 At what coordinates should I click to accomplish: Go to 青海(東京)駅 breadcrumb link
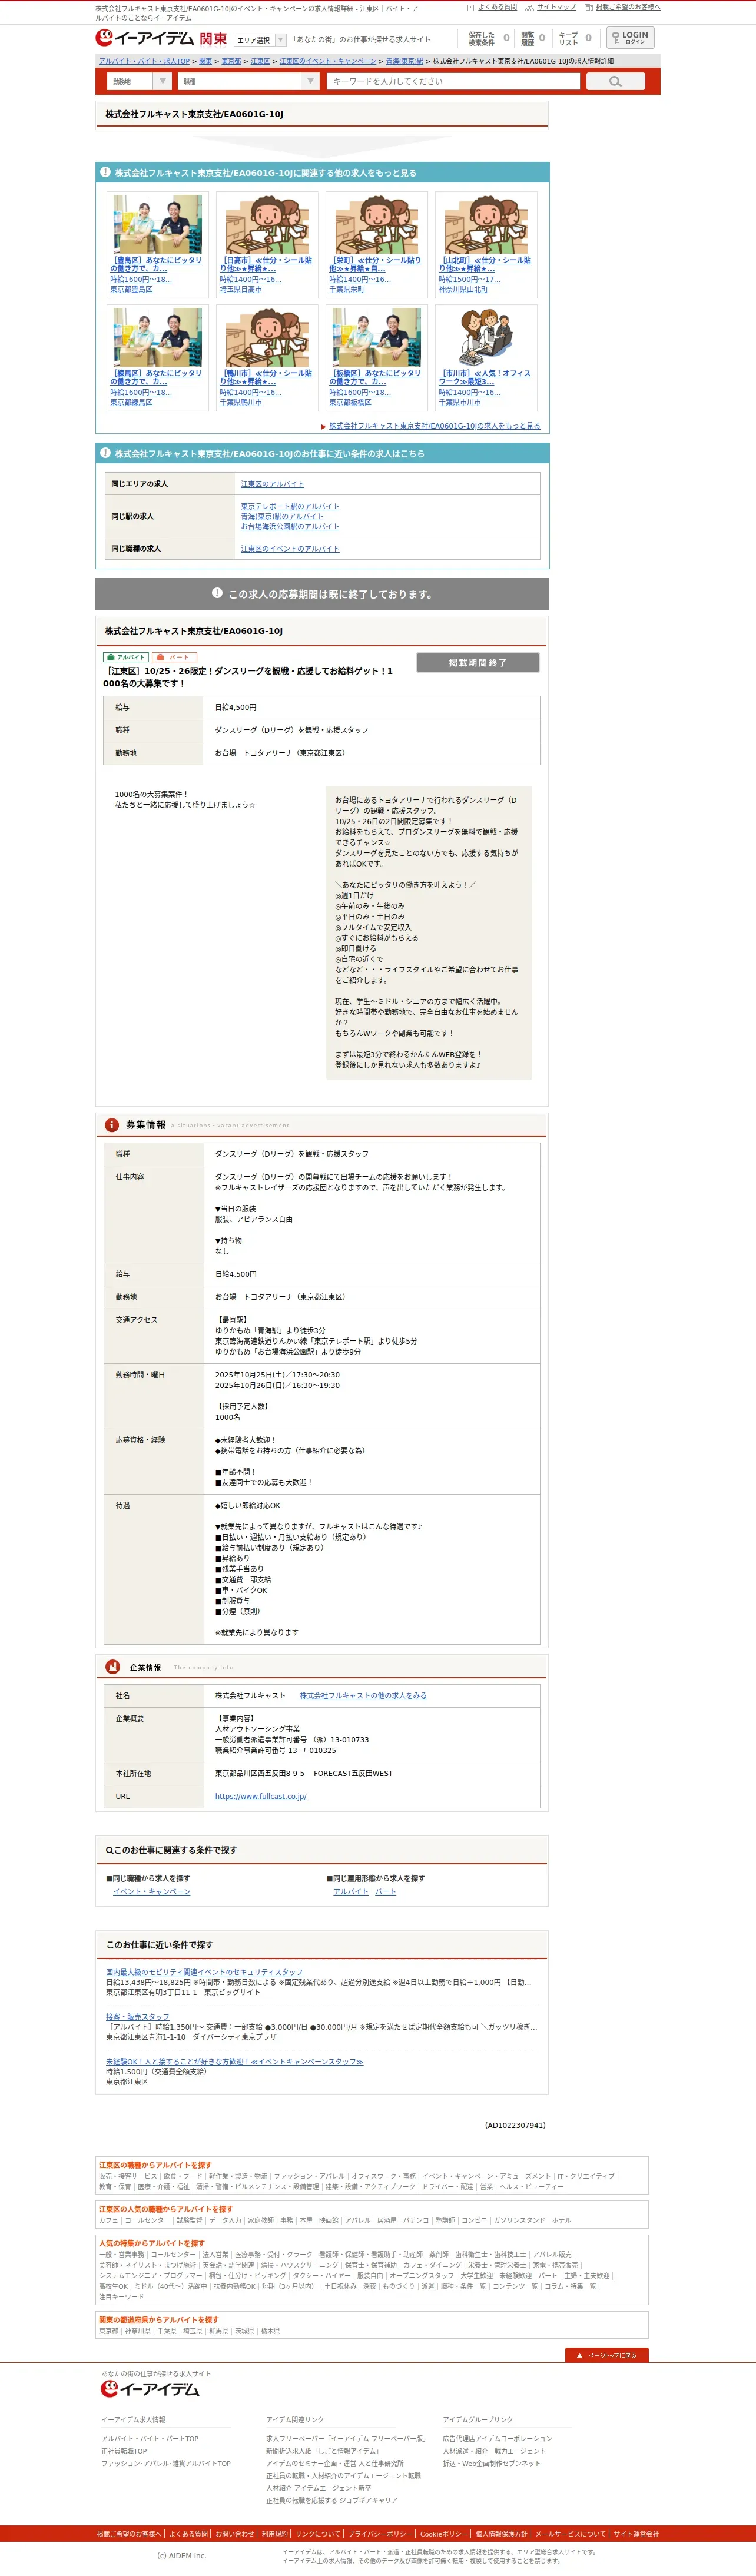coord(404,61)
